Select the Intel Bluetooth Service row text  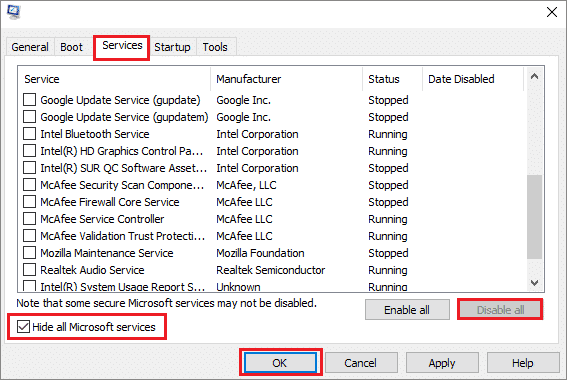point(95,134)
